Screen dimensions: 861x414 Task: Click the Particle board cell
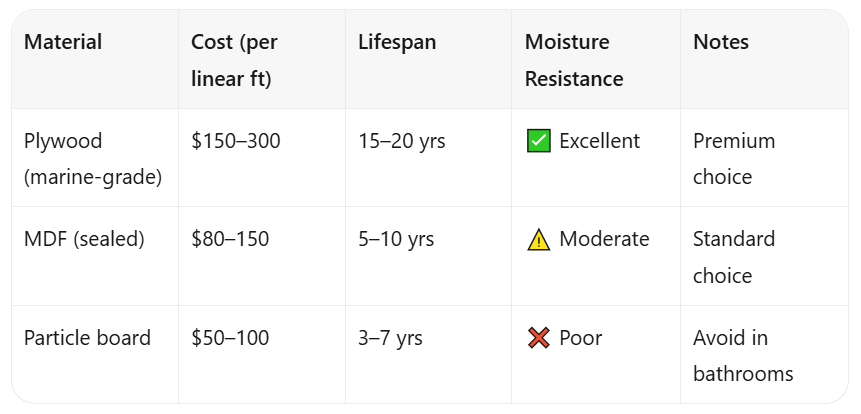point(87,338)
